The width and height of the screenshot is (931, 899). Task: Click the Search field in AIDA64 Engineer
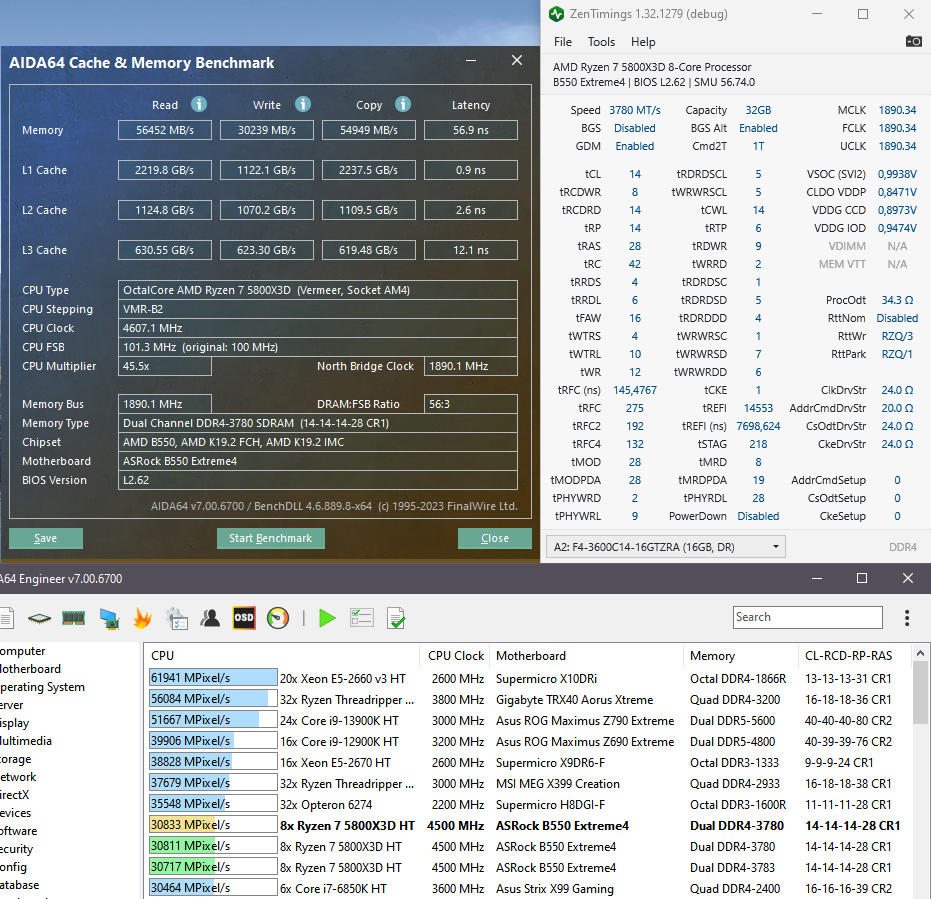point(808,617)
